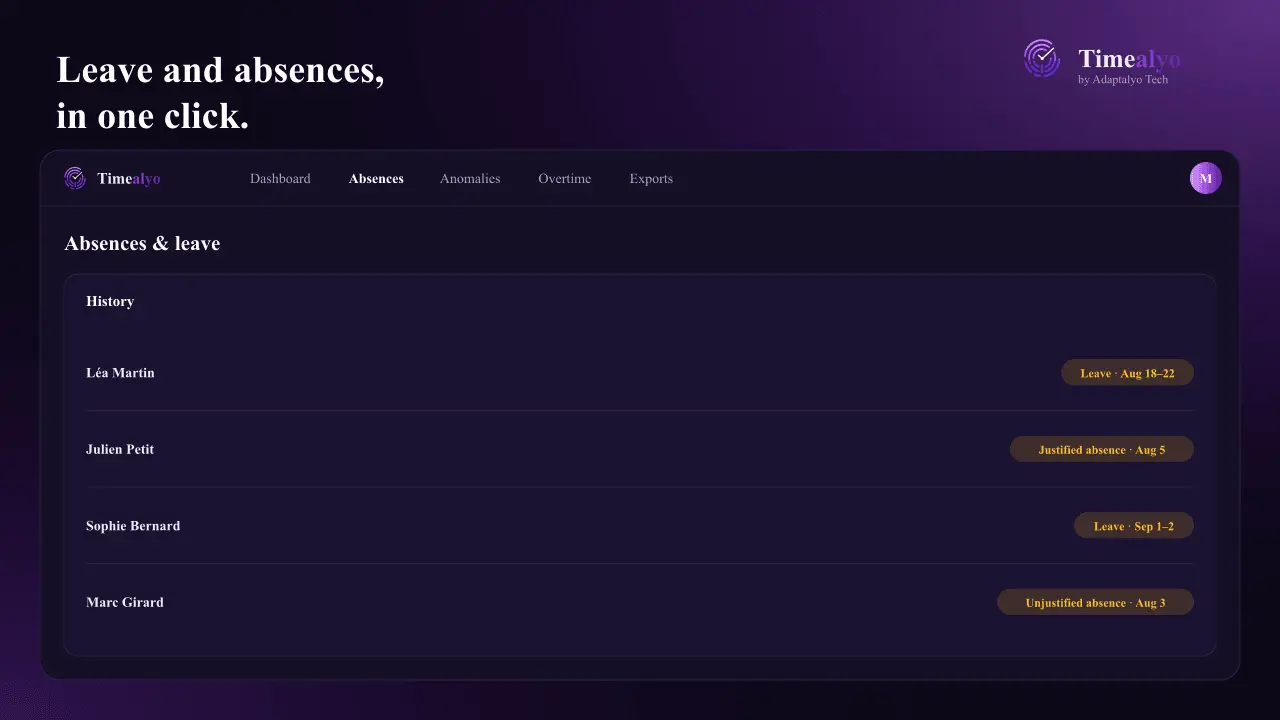This screenshot has width=1280, height=720.
Task: Open the user avatar "M" menu
Action: point(1205,178)
